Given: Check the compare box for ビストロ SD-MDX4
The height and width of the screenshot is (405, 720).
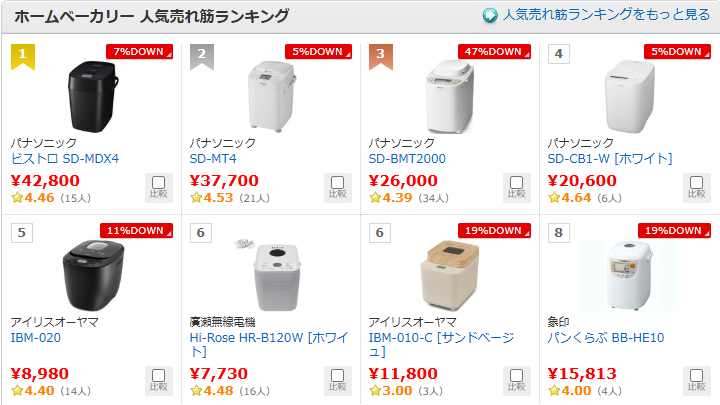Looking at the screenshot, I should pyautogui.click(x=158, y=188).
